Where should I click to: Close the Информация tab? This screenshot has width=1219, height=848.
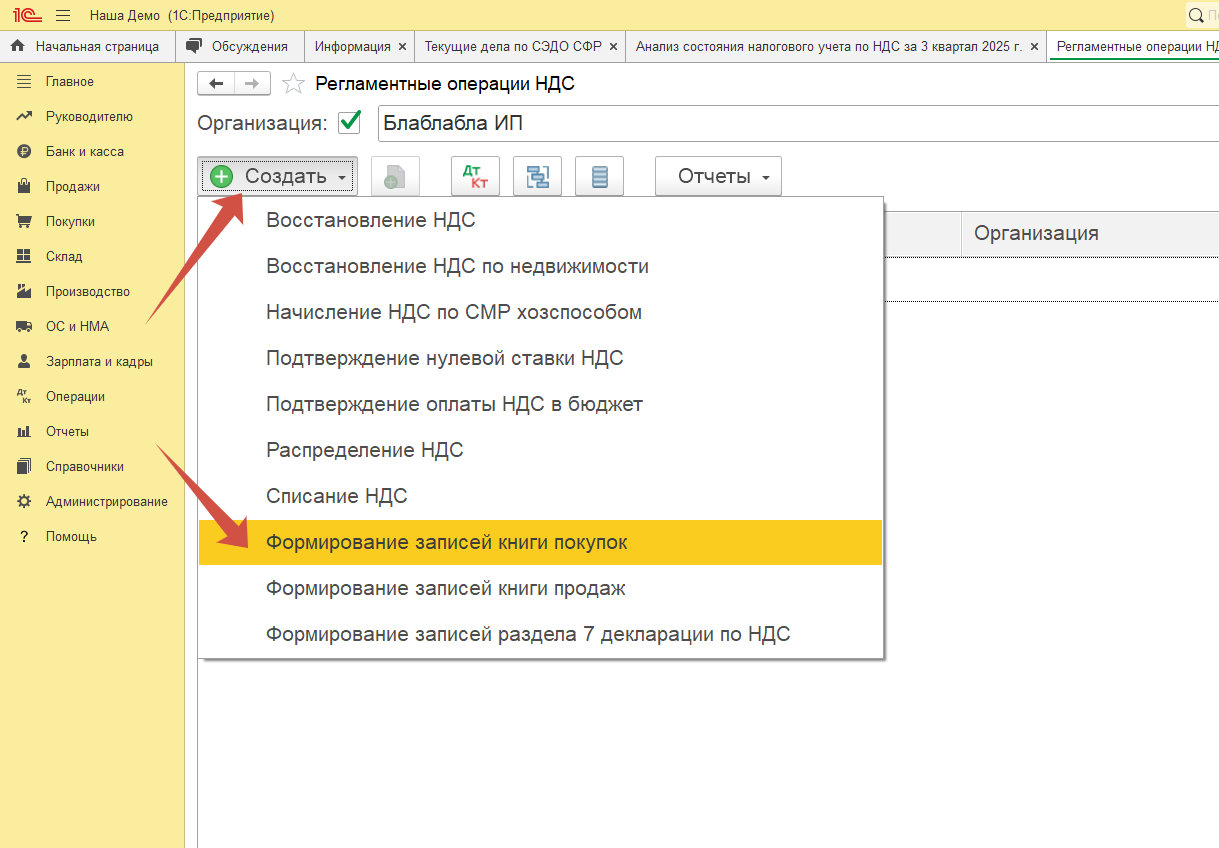[402, 46]
